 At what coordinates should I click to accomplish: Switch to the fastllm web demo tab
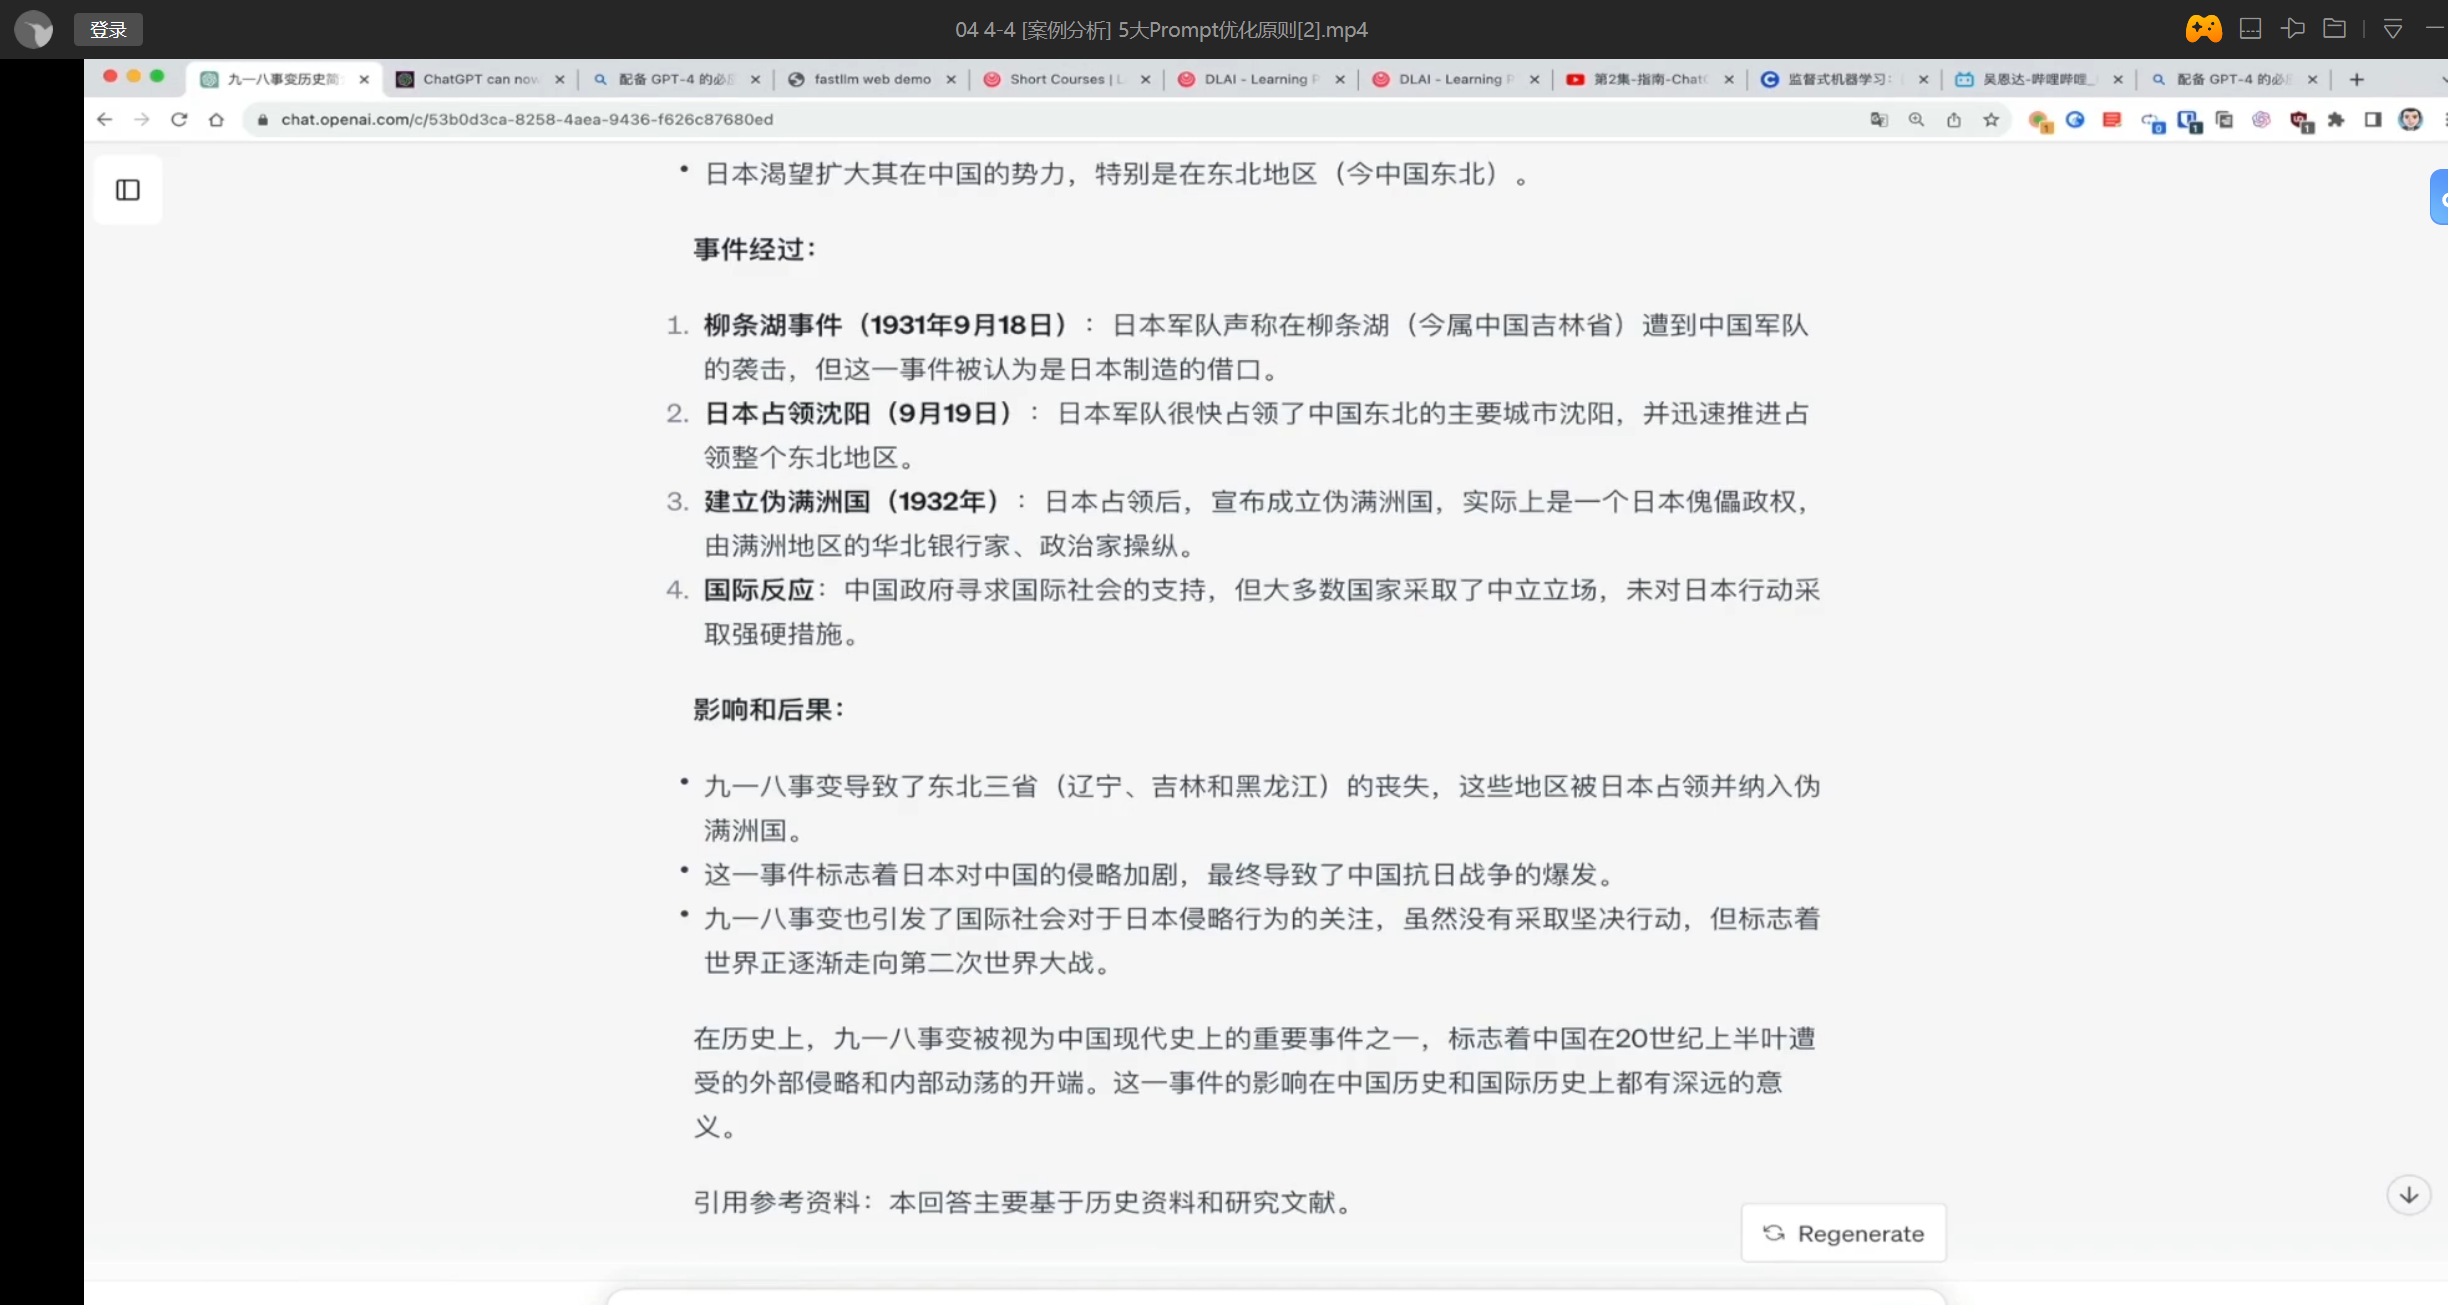(871, 79)
